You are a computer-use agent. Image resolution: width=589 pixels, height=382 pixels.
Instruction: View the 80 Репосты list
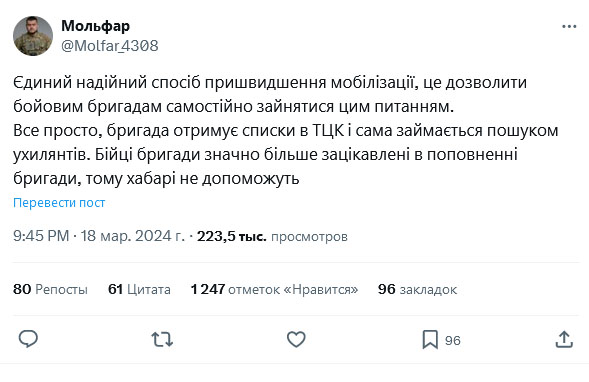tap(50, 289)
